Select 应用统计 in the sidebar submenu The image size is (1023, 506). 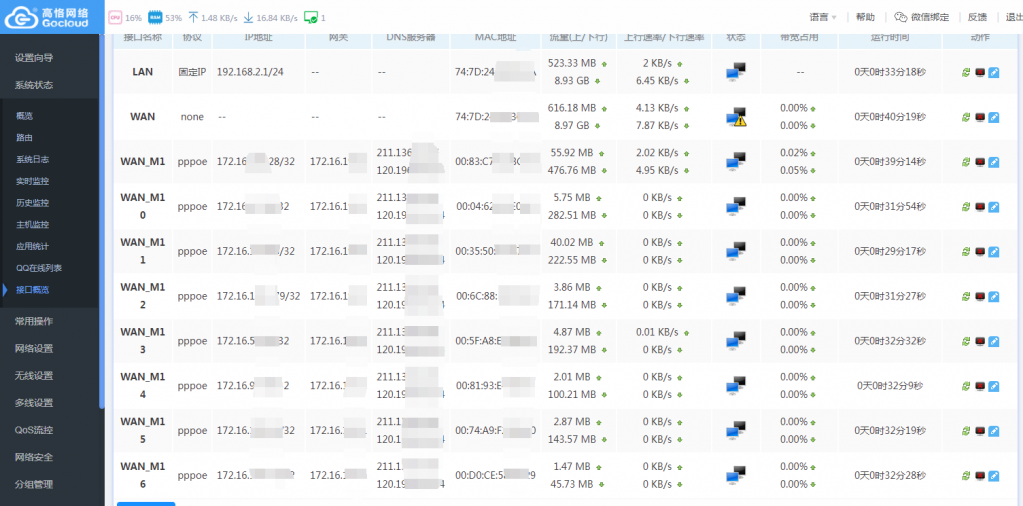point(33,246)
